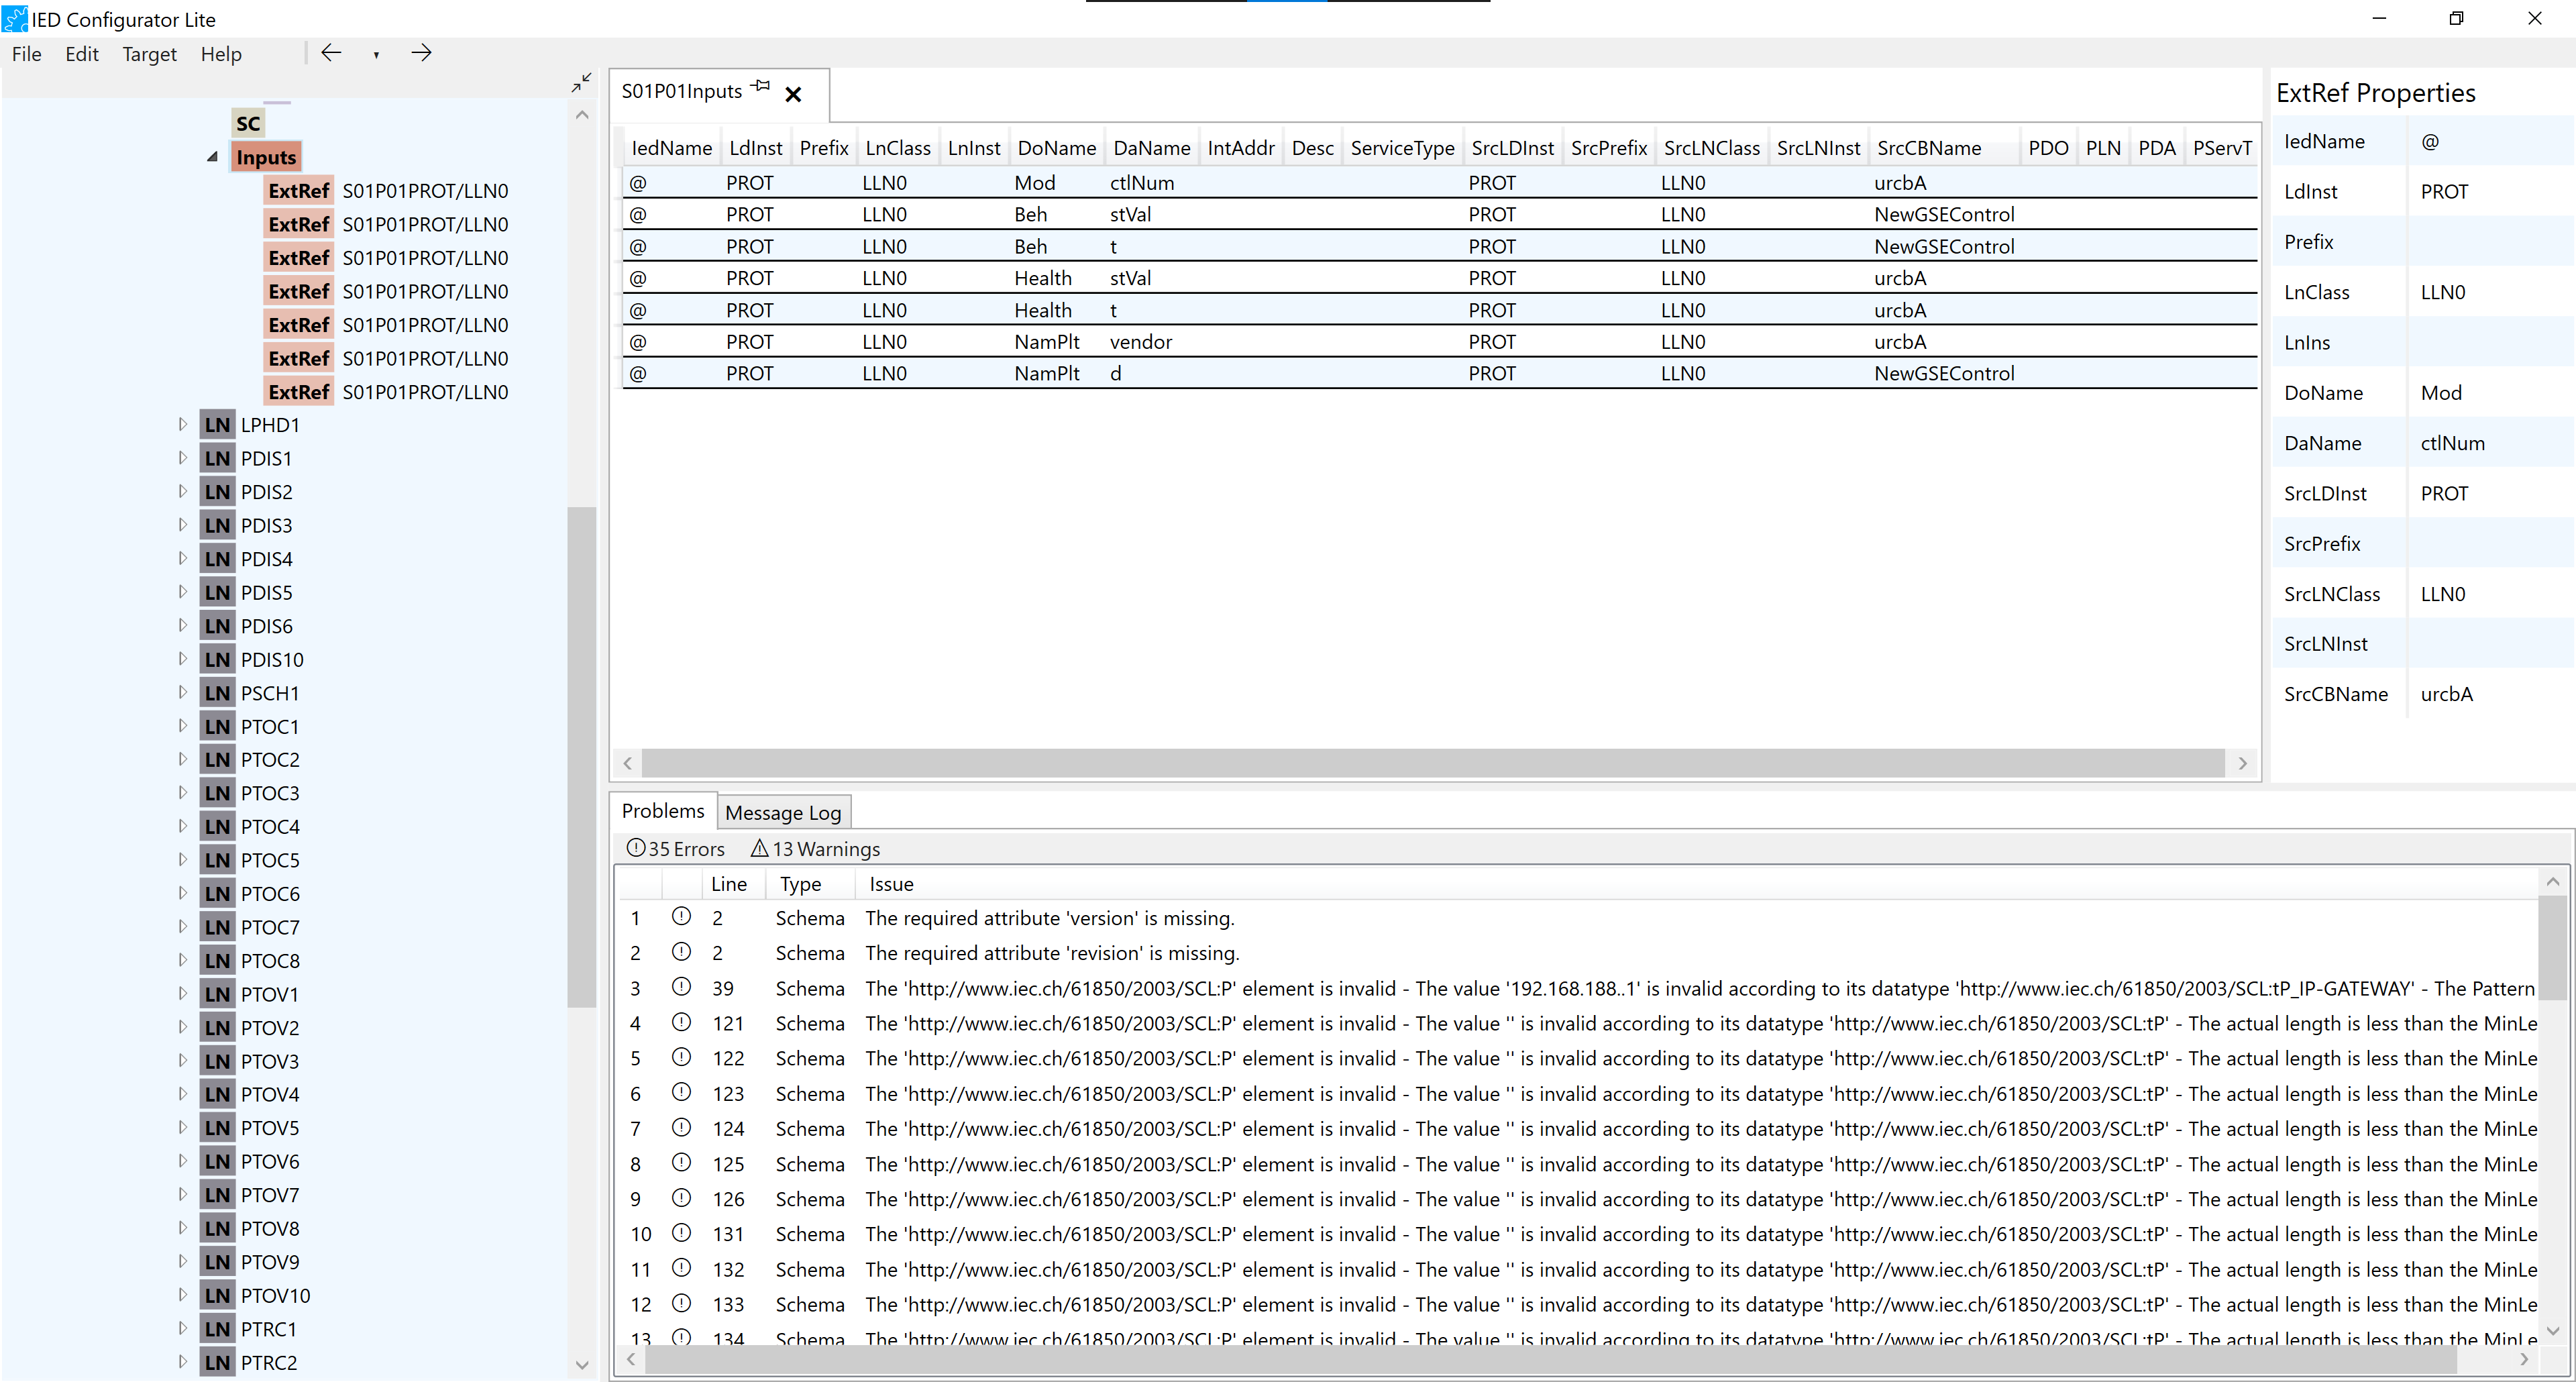
Task: Click the SC tag icon in tree
Action: click(x=248, y=124)
